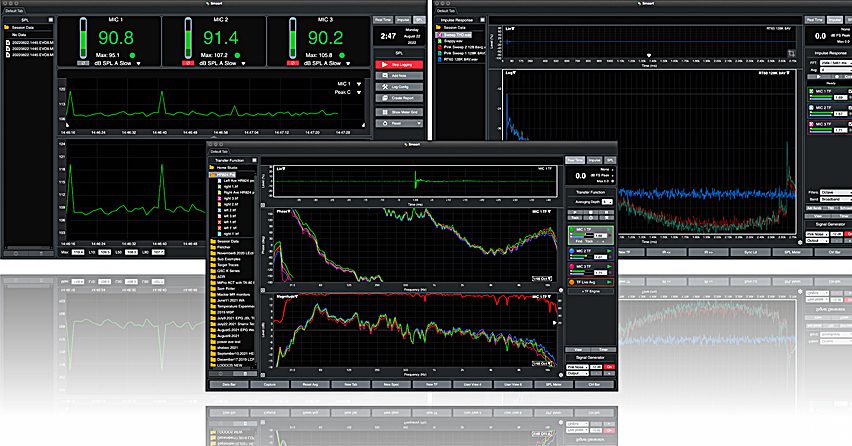Click Show Meter Grid button

(400, 113)
